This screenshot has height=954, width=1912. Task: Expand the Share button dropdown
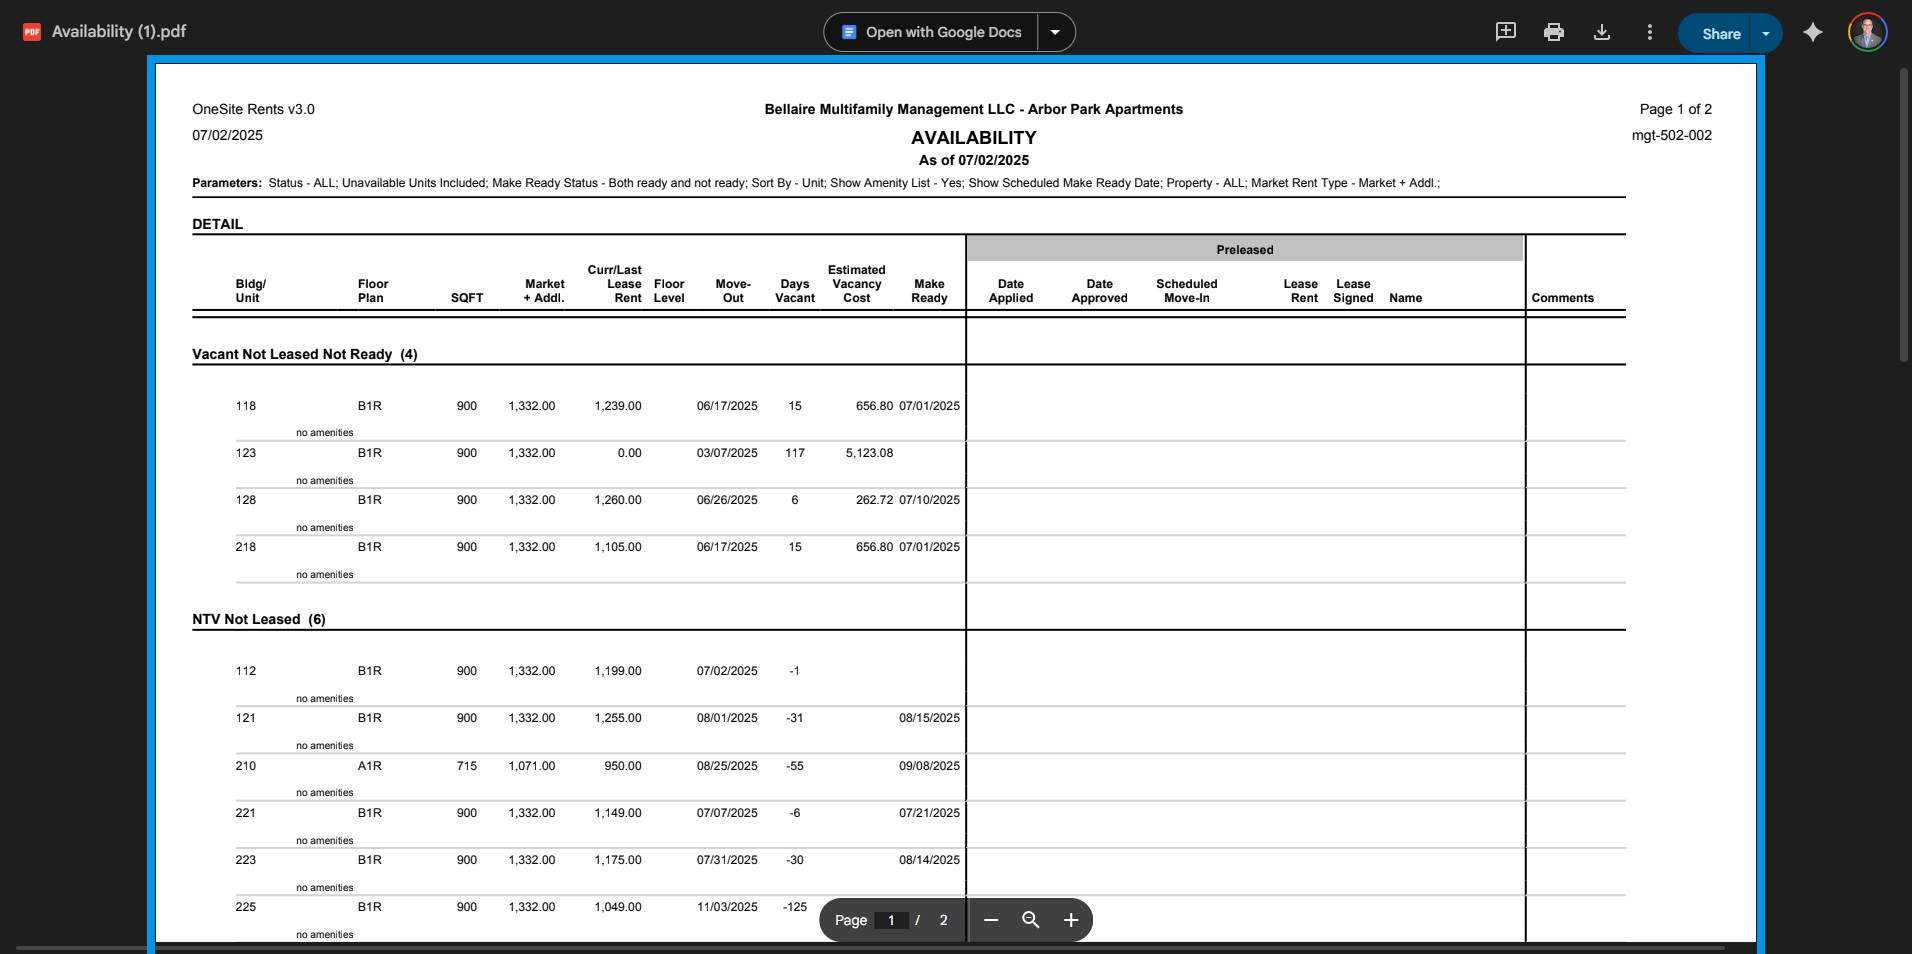(x=1766, y=31)
